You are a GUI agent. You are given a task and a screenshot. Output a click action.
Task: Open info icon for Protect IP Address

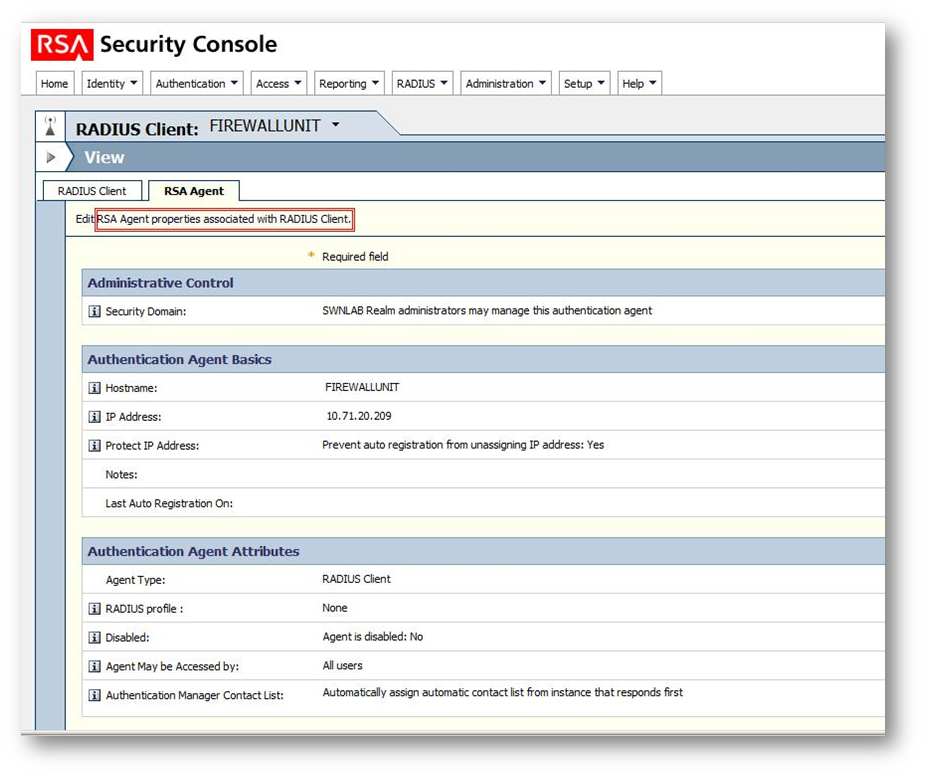(94, 446)
